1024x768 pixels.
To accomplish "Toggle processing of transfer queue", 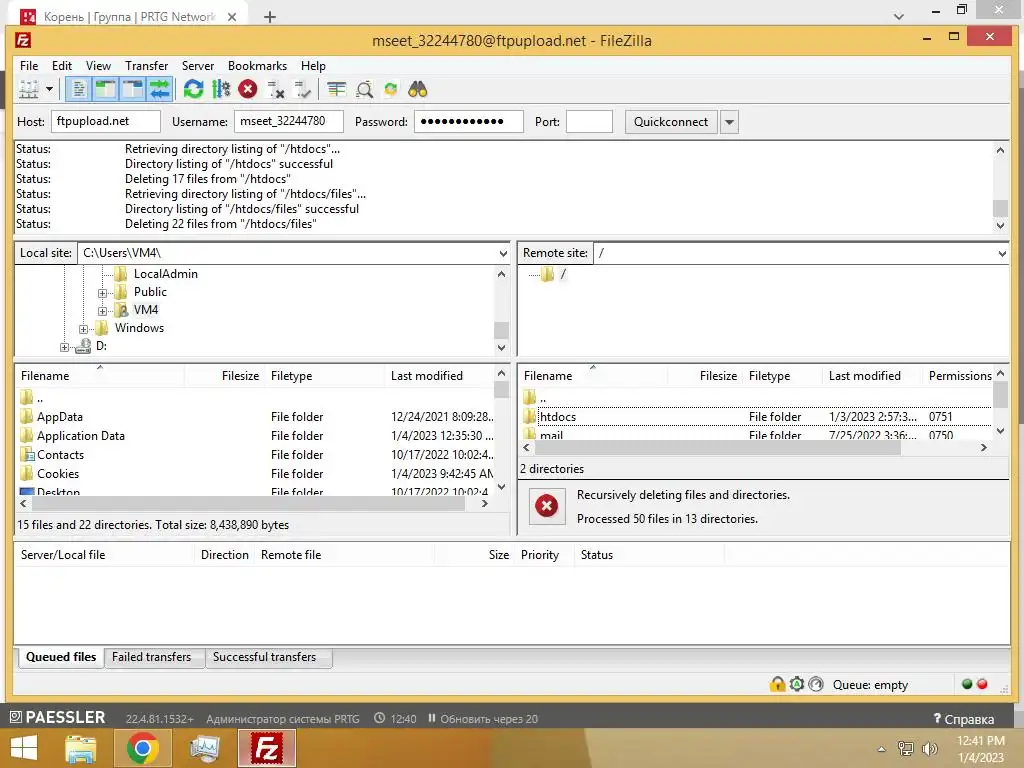I will 221,89.
